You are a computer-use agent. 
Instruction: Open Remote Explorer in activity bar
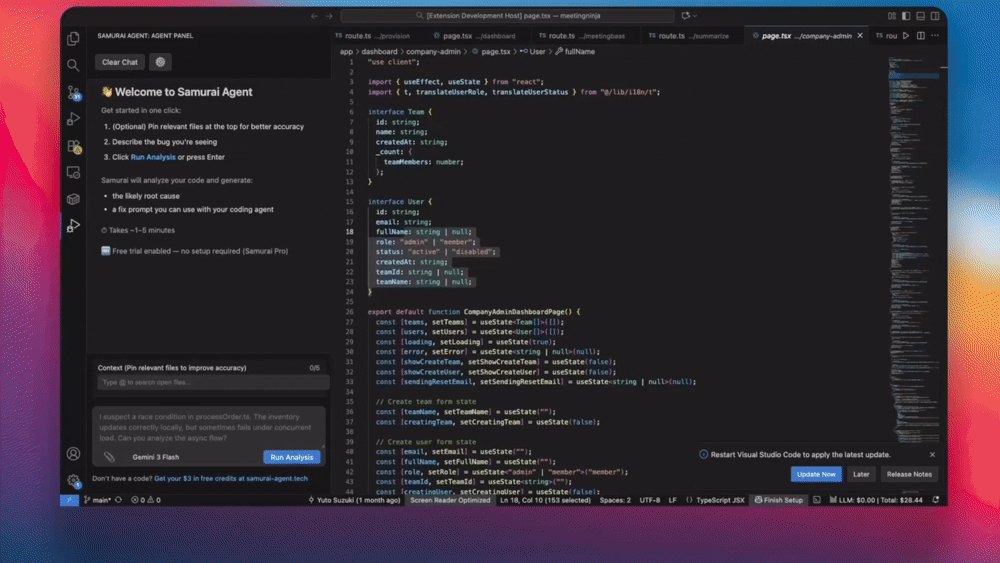(x=73, y=172)
